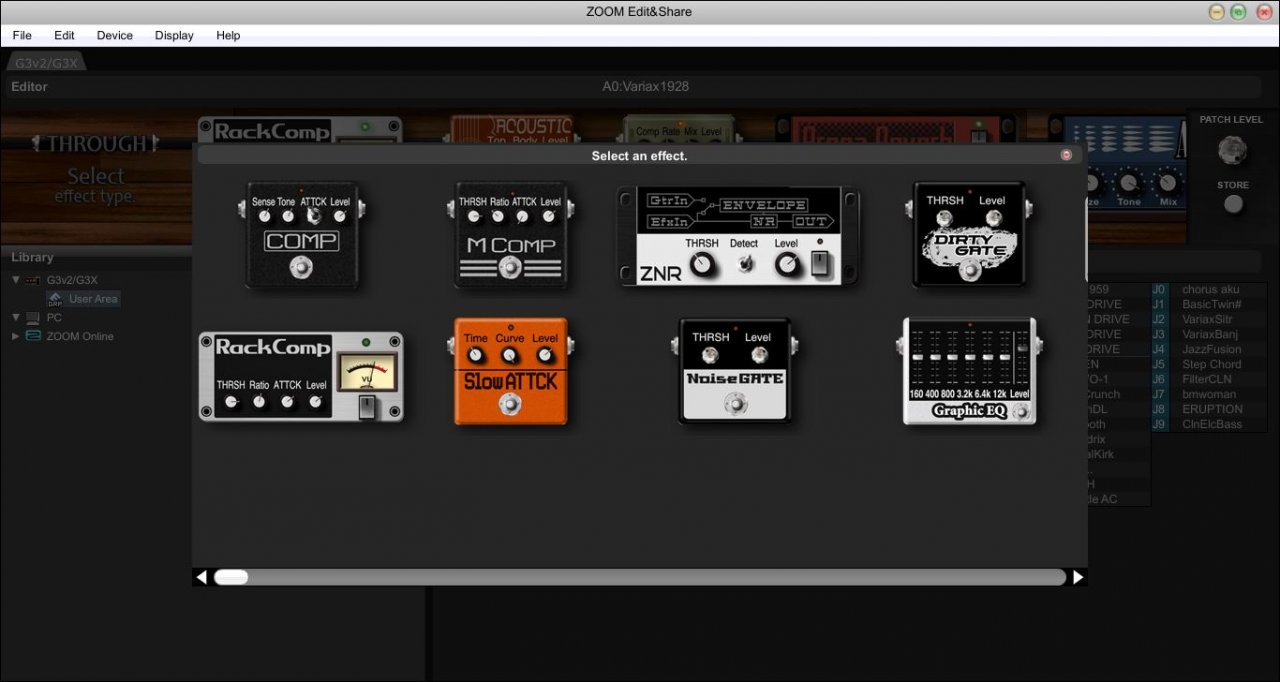Select patch J8 ERUPTION
This screenshot has width=1280, height=682.
coord(1210,409)
